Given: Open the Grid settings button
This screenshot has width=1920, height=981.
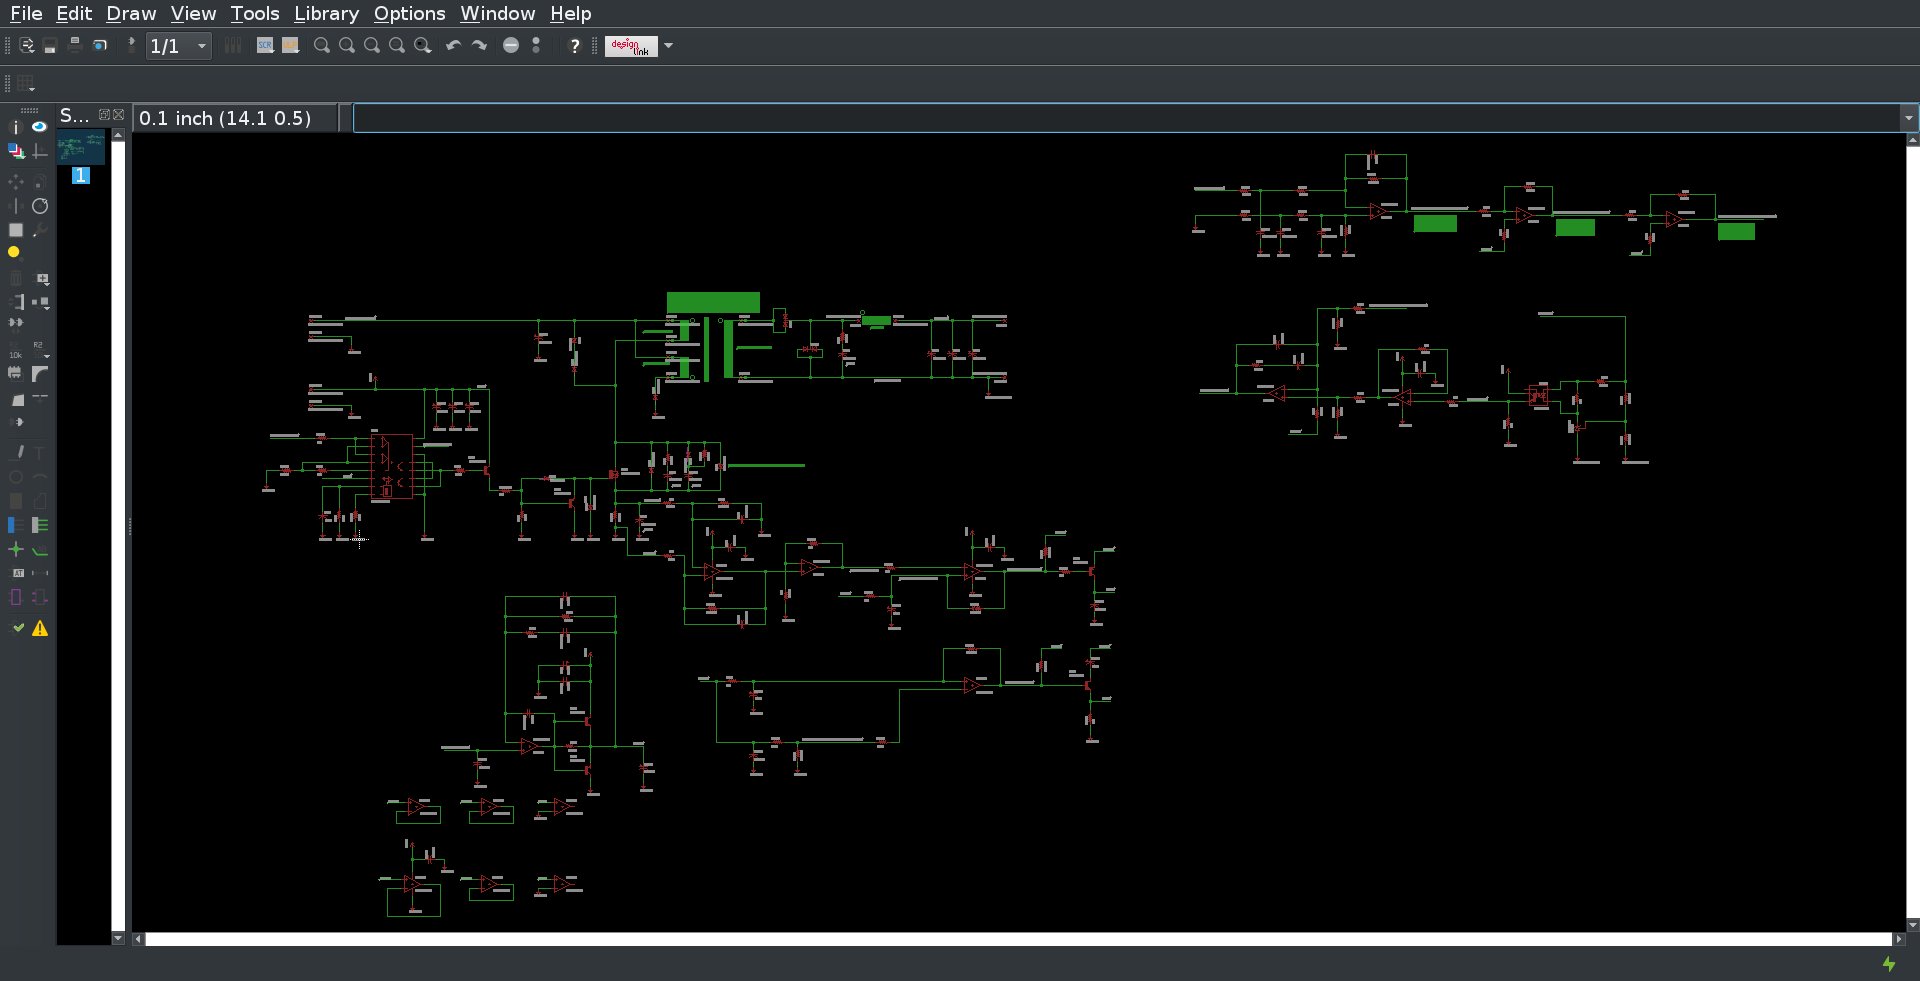Looking at the screenshot, I should click(25, 84).
